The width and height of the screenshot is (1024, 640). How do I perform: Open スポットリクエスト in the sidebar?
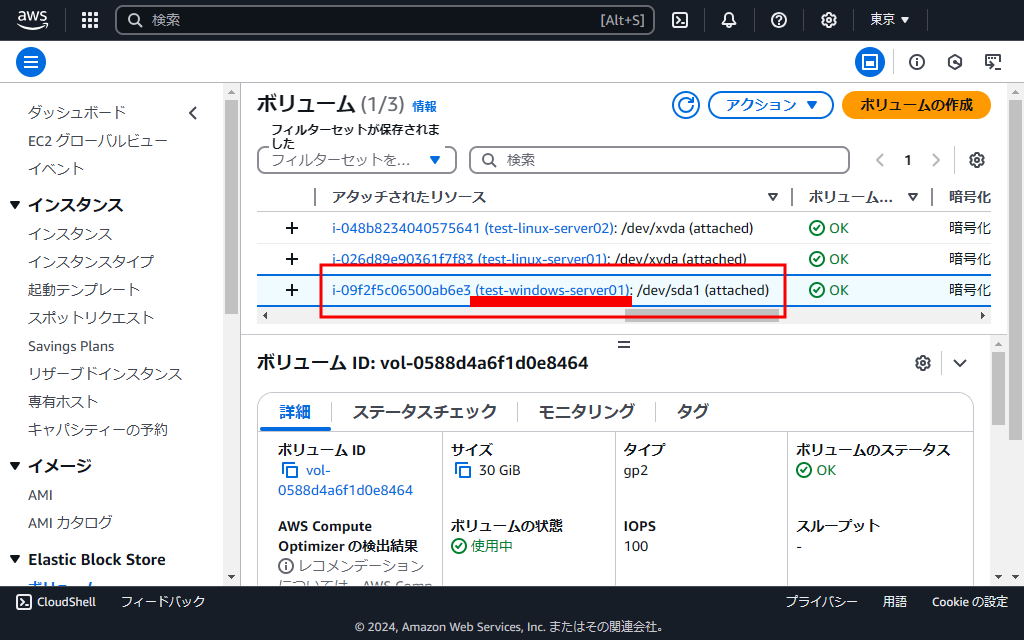pyautogui.click(x=91, y=317)
